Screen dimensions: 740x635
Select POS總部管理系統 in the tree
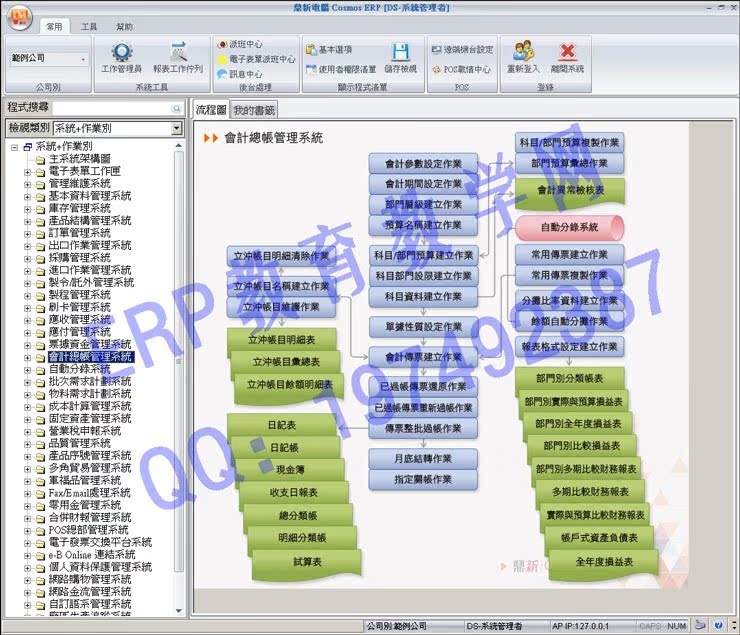tap(88, 530)
